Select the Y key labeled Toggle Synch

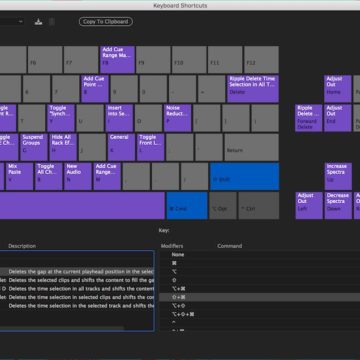61,118
